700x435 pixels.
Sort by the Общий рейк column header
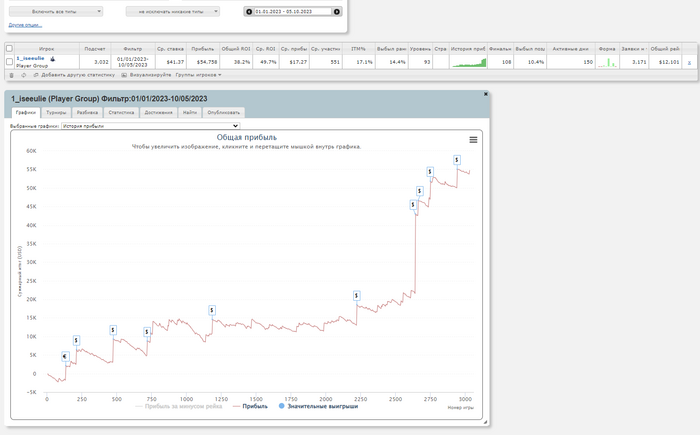665,49
